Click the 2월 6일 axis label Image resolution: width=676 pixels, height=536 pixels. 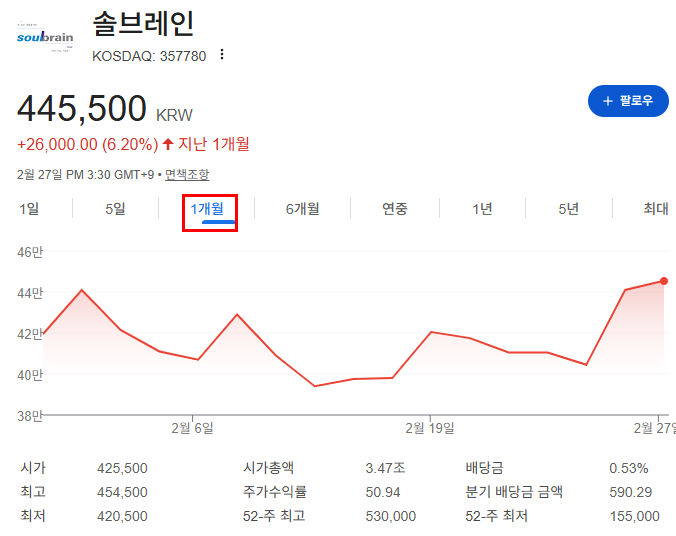[192, 428]
